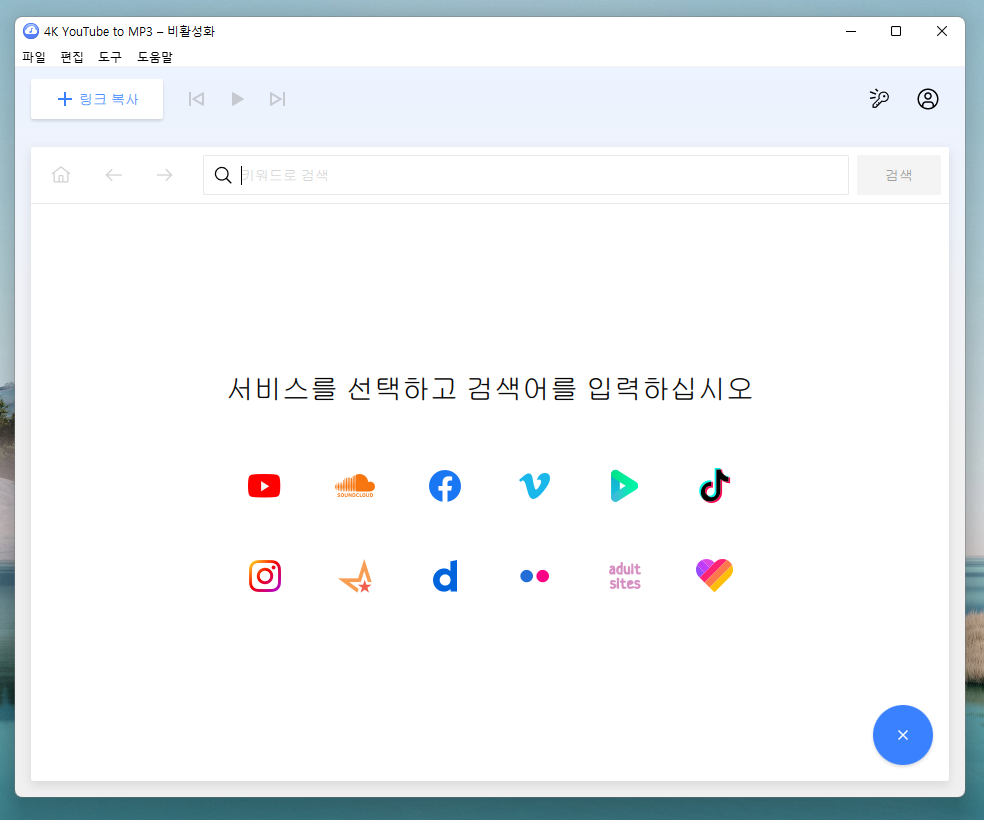Pick the Vimeo service icon
Image resolution: width=984 pixels, height=820 pixels.
pos(535,486)
